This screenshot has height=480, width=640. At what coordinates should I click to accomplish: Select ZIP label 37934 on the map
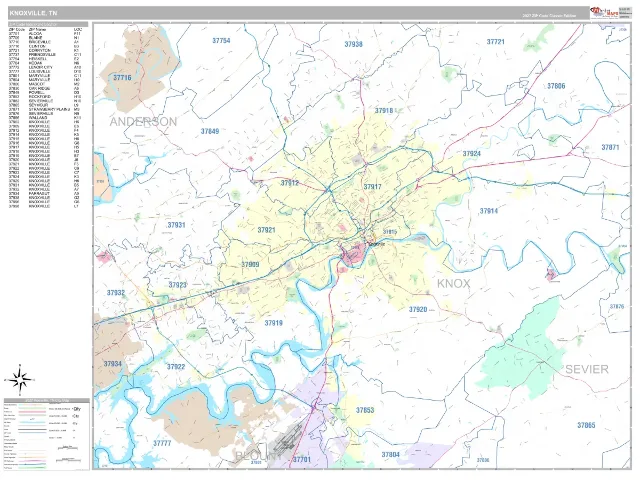tap(112, 364)
